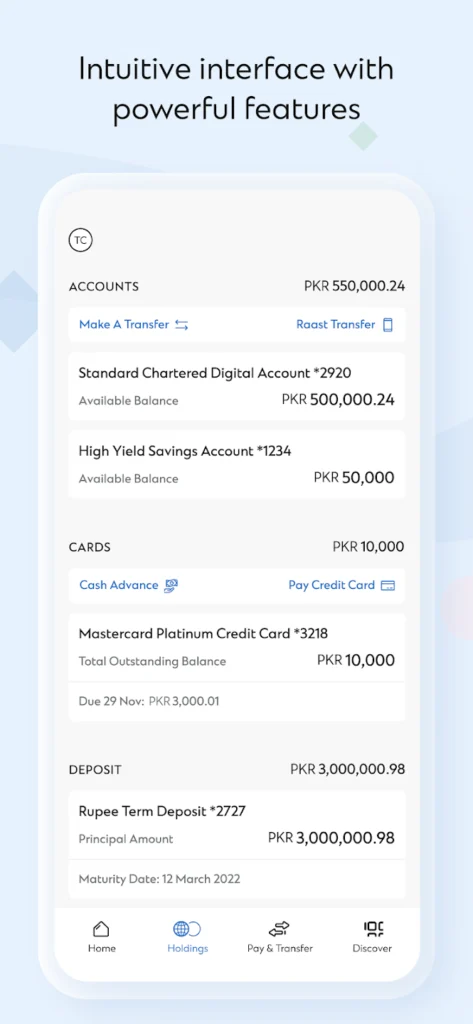This screenshot has width=473, height=1024.
Task: Switch to the Discover tab label
Action: pos(372,948)
